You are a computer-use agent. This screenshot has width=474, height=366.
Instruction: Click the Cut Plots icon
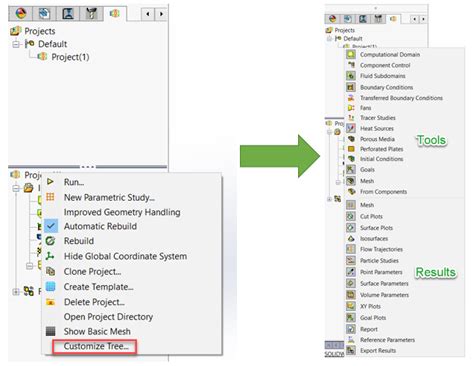[351, 216]
